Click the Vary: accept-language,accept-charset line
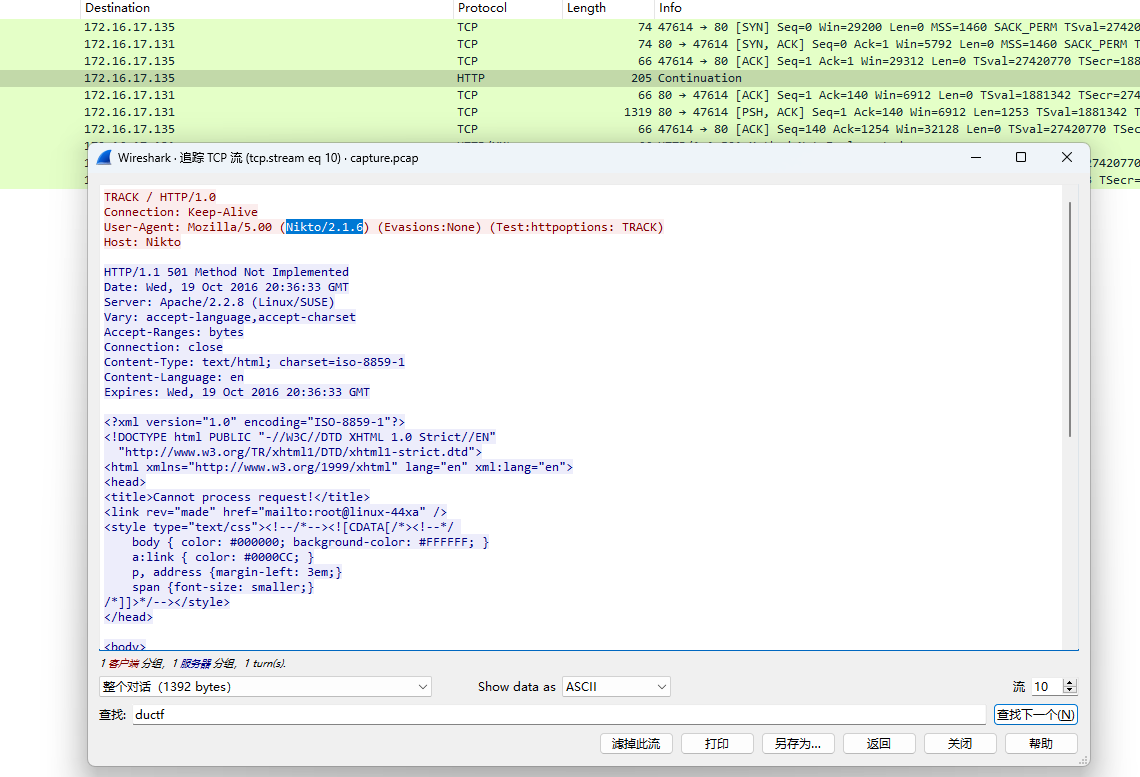The width and height of the screenshot is (1140, 777). pos(230,317)
